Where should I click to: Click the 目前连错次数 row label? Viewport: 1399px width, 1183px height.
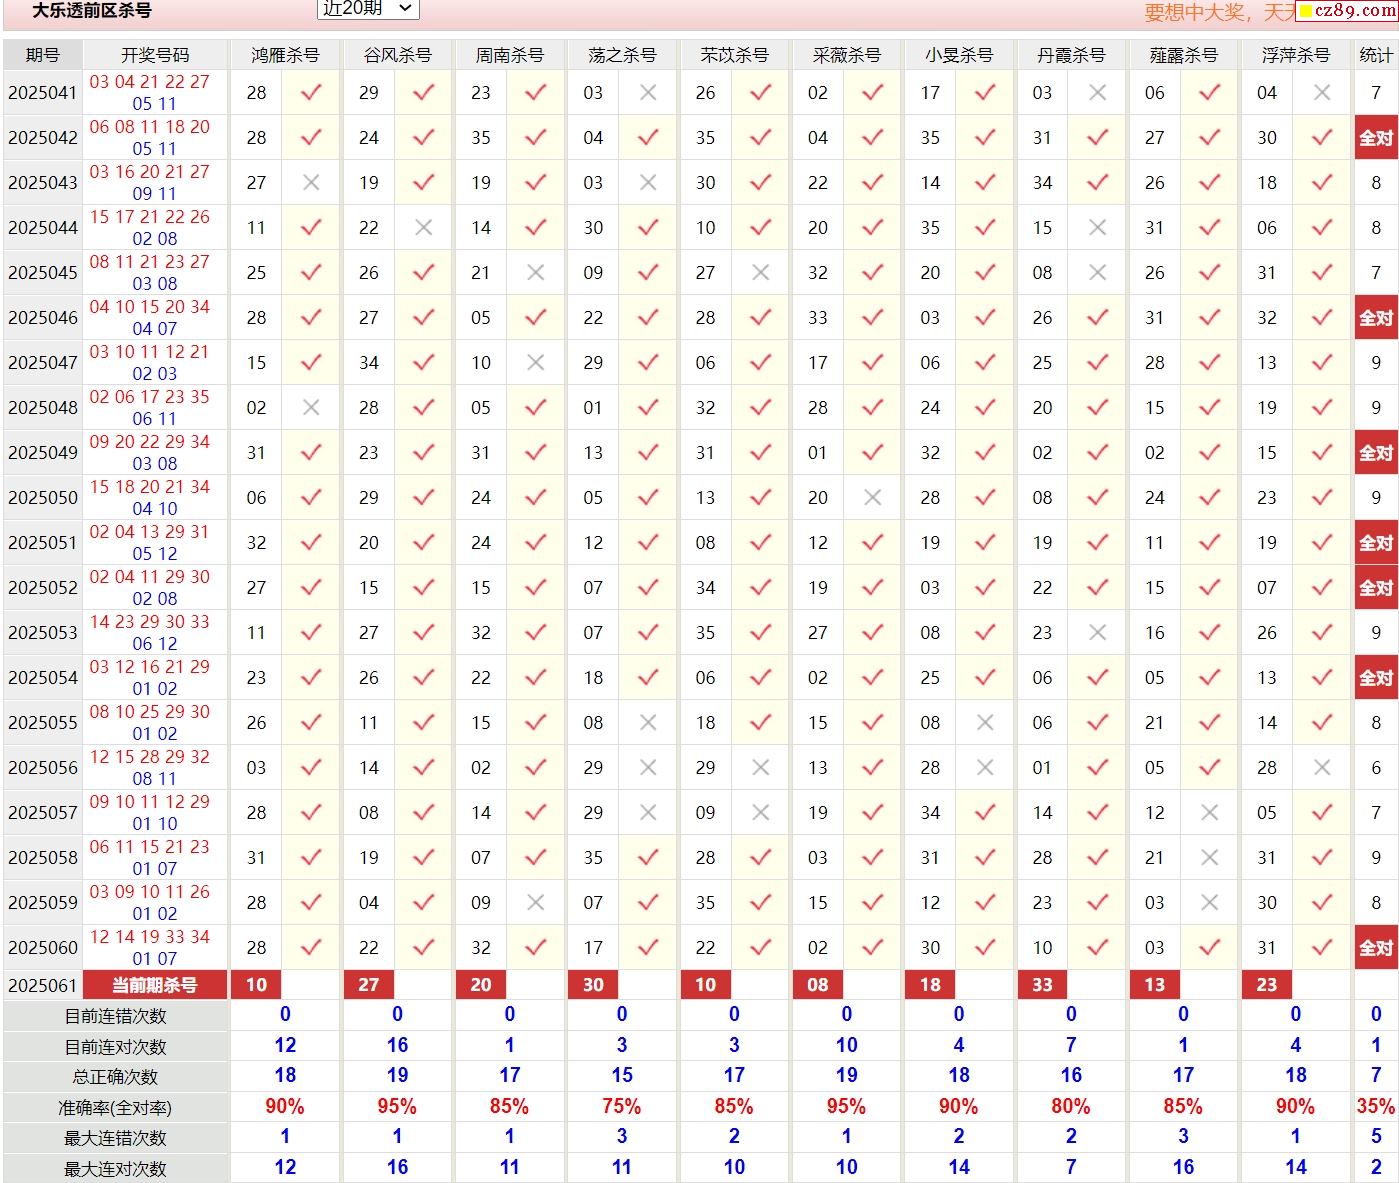(x=116, y=1017)
